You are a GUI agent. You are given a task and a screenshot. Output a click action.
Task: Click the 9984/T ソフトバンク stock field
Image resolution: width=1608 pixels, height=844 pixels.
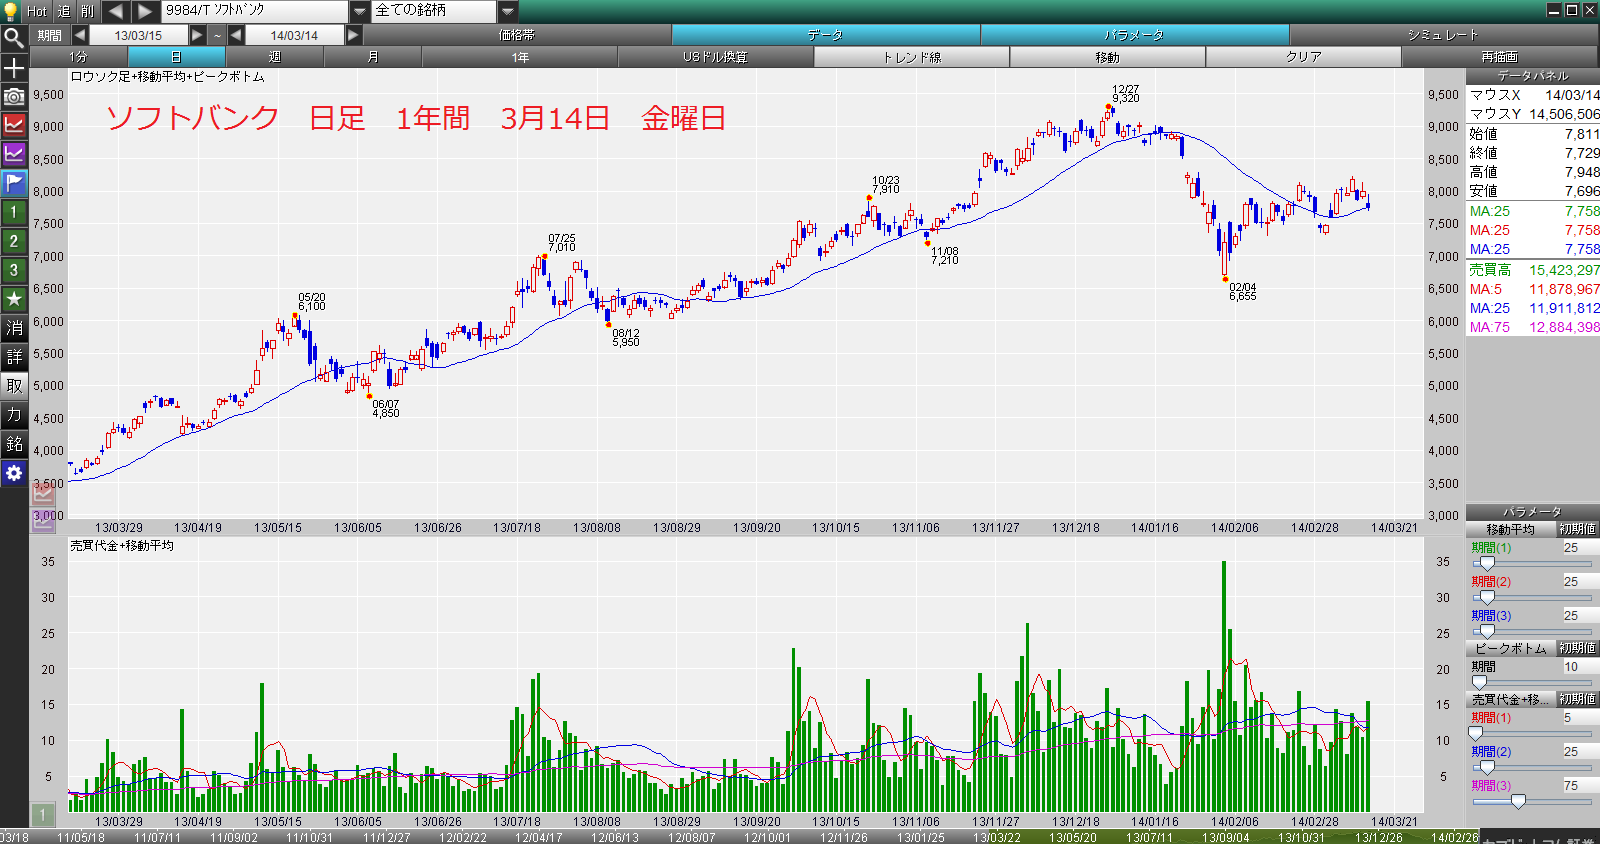pyautogui.click(x=256, y=11)
